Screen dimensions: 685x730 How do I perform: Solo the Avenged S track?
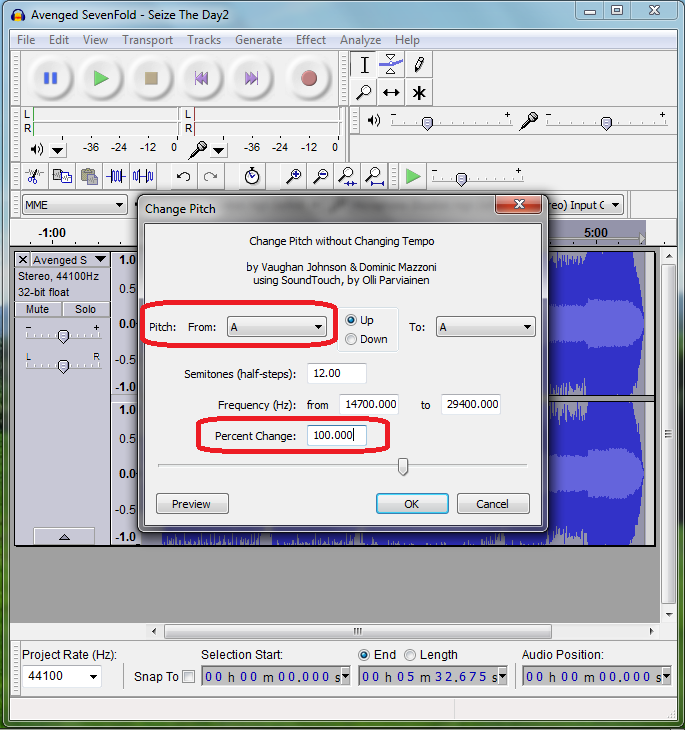(86, 309)
